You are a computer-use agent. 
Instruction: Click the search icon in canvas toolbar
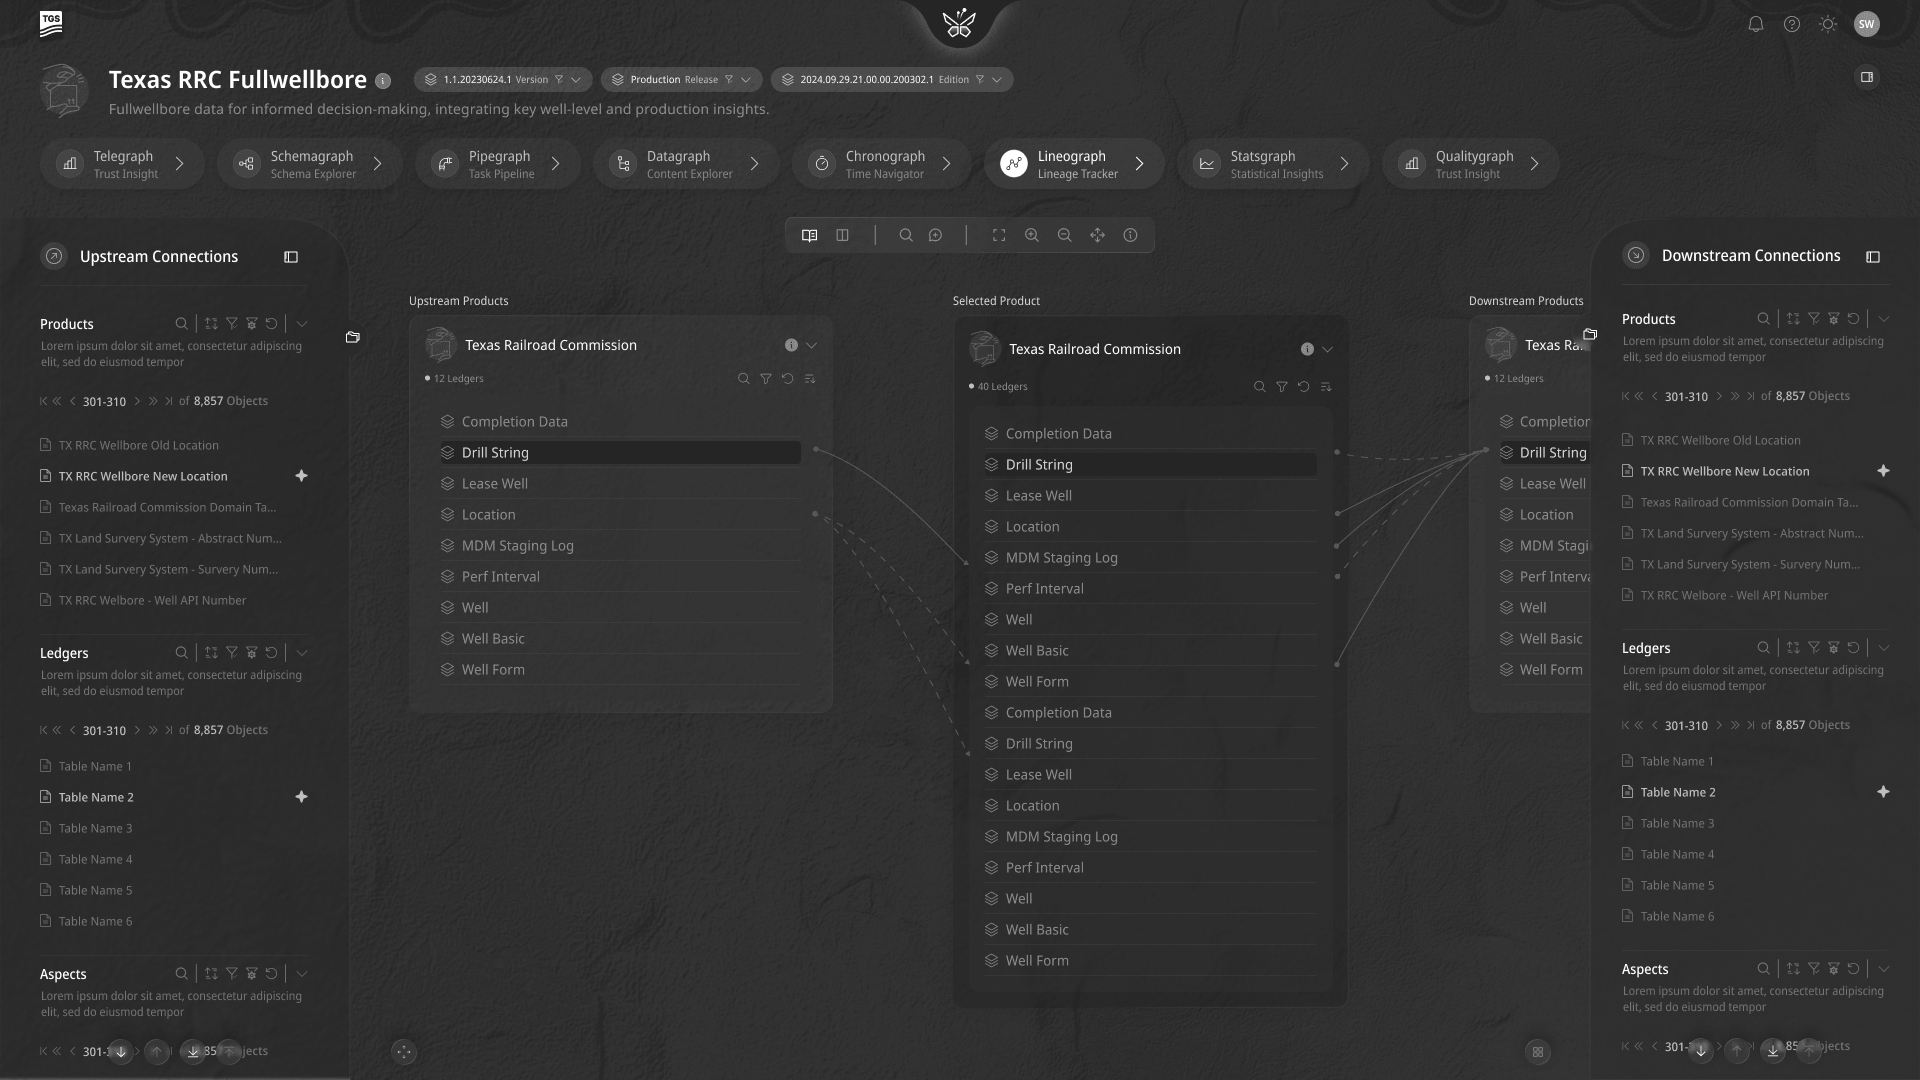[906, 235]
